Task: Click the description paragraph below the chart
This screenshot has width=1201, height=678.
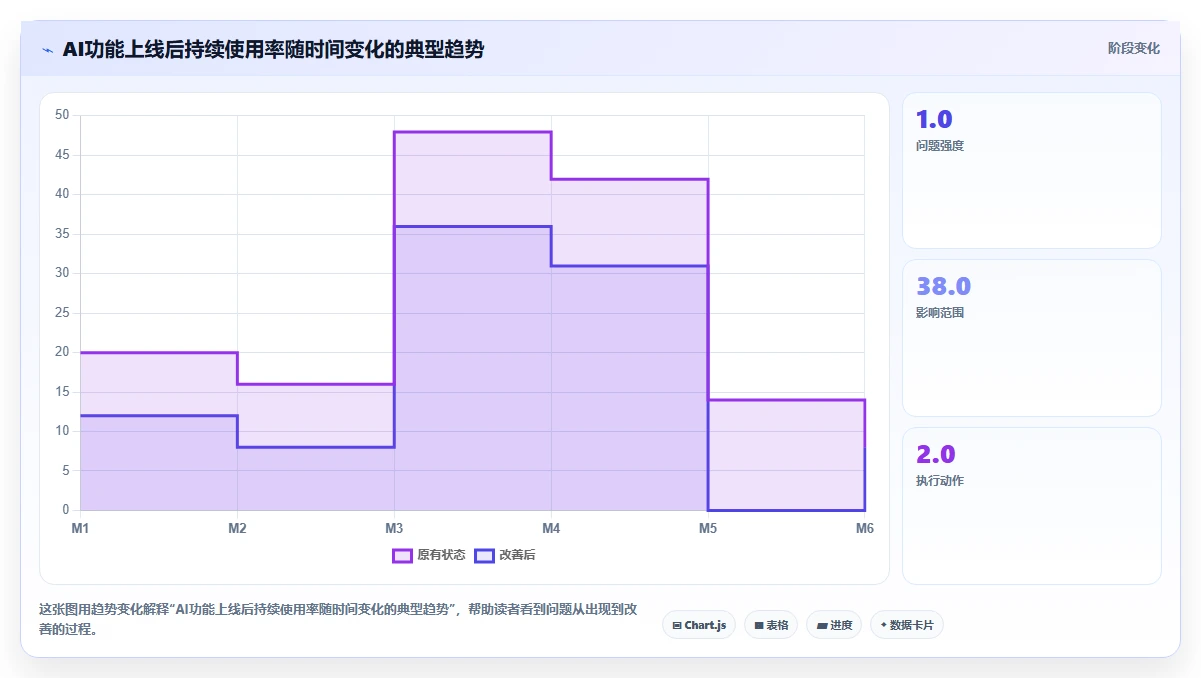Action: (339, 619)
